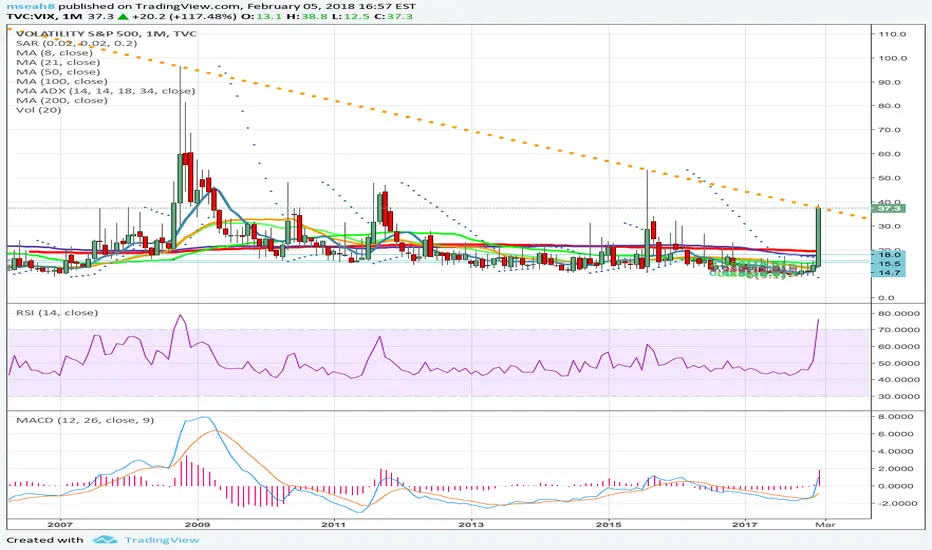
Task: Click the 2013 label on time axis
Action: (471, 524)
